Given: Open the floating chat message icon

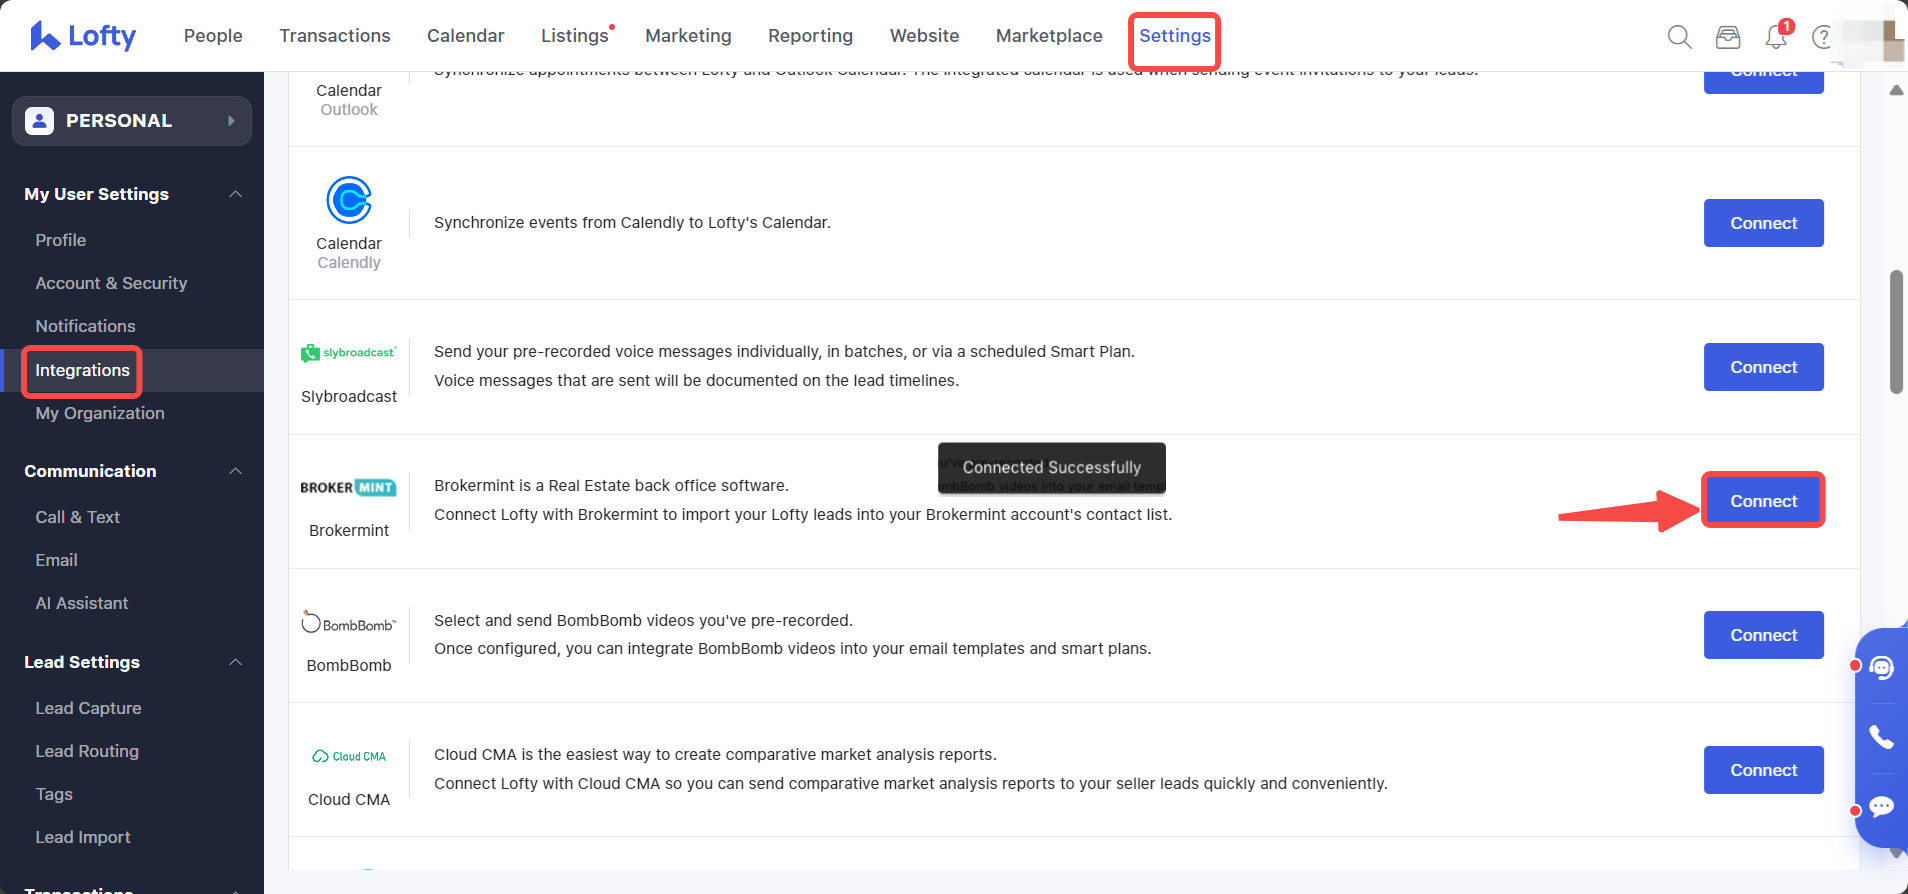Looking at the screenshot, I should click(x=1881, y=806).
